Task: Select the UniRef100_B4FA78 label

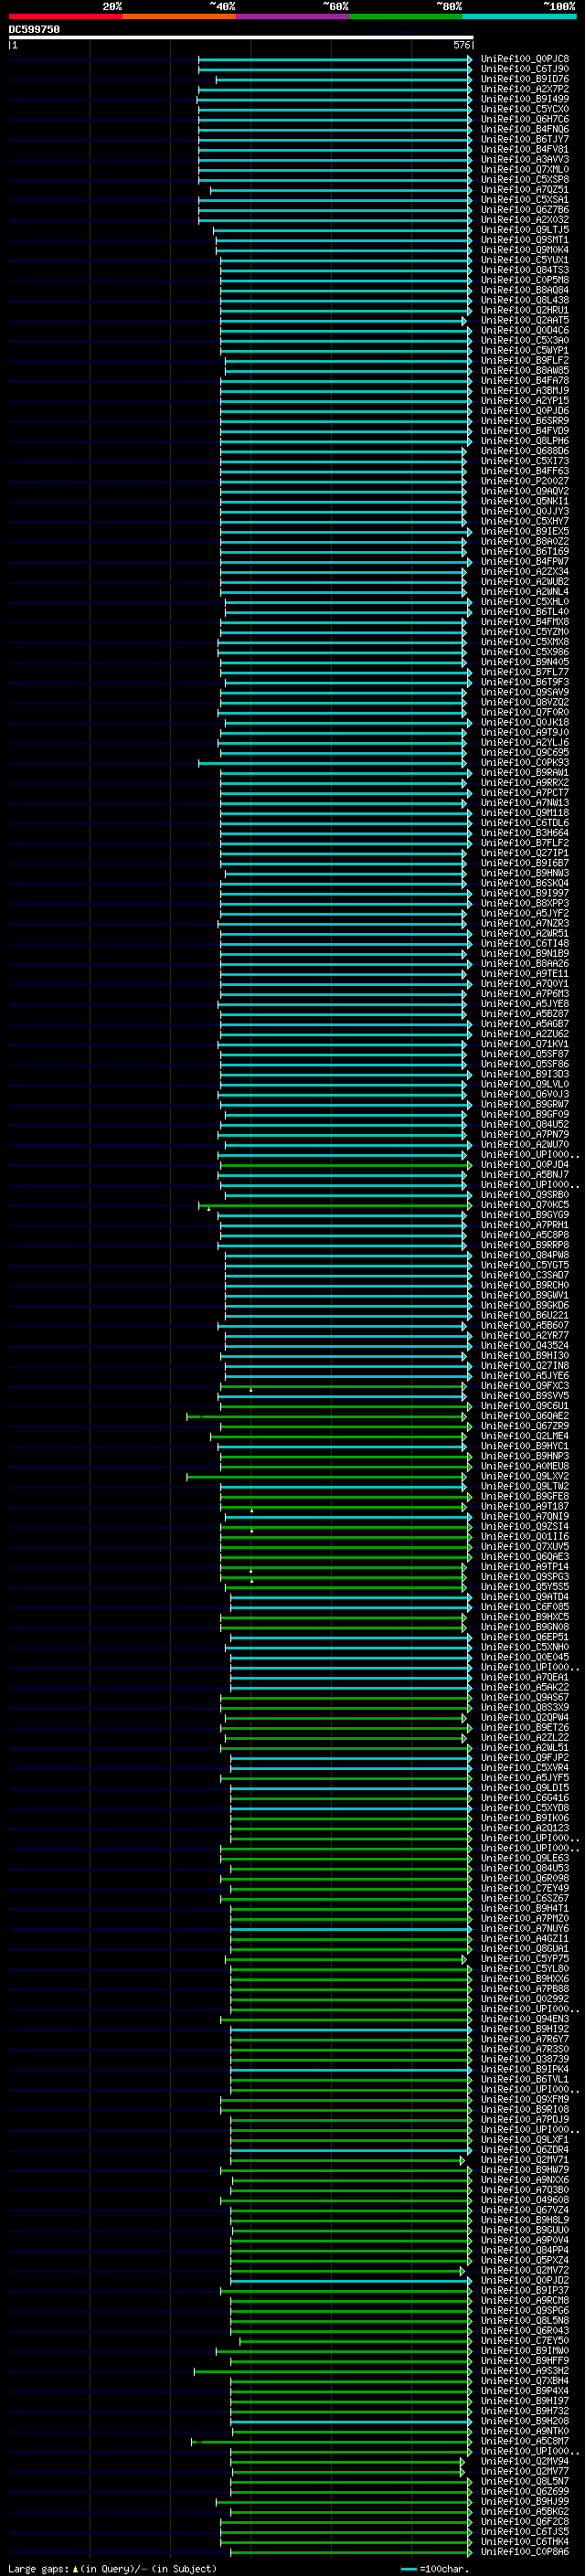Action: (525, 380)
